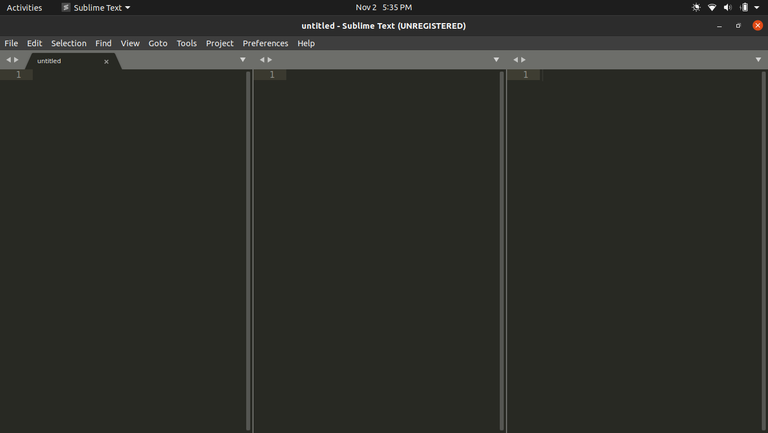Click the volume speaker icon
This screenshot has width=768, height=433.
click(x=728, y=7)
